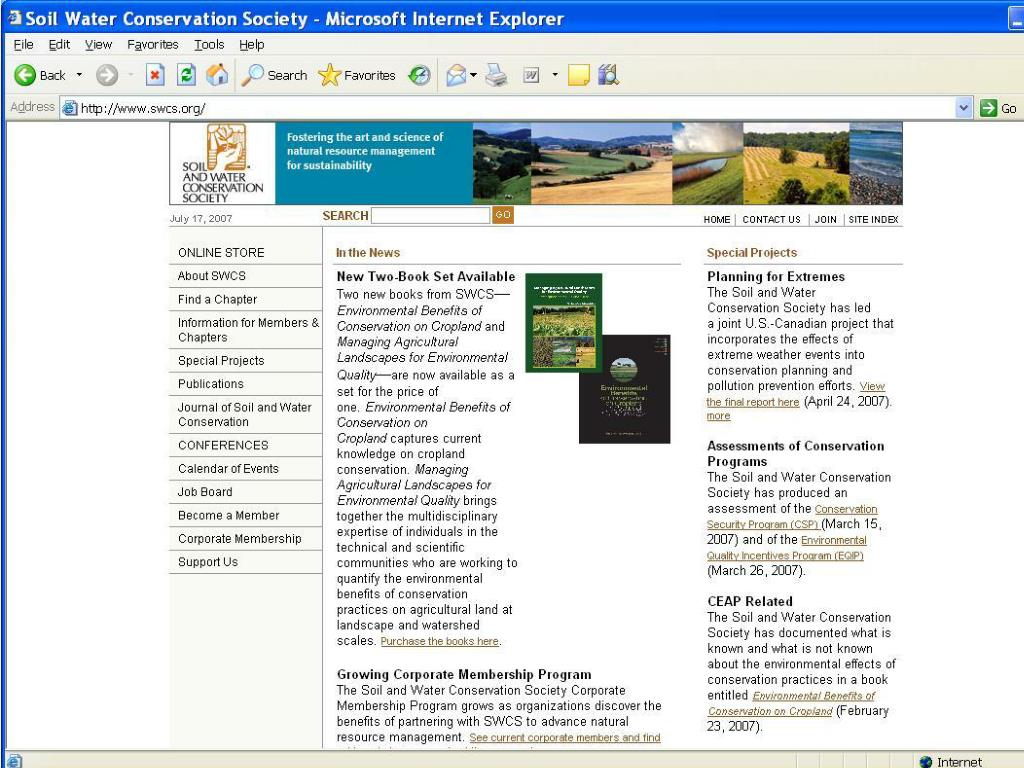Click the 'Purchase the books here' link
The height and width of the screenshot is (768, 1024).
pyautogui.click(x=440, y=641)
